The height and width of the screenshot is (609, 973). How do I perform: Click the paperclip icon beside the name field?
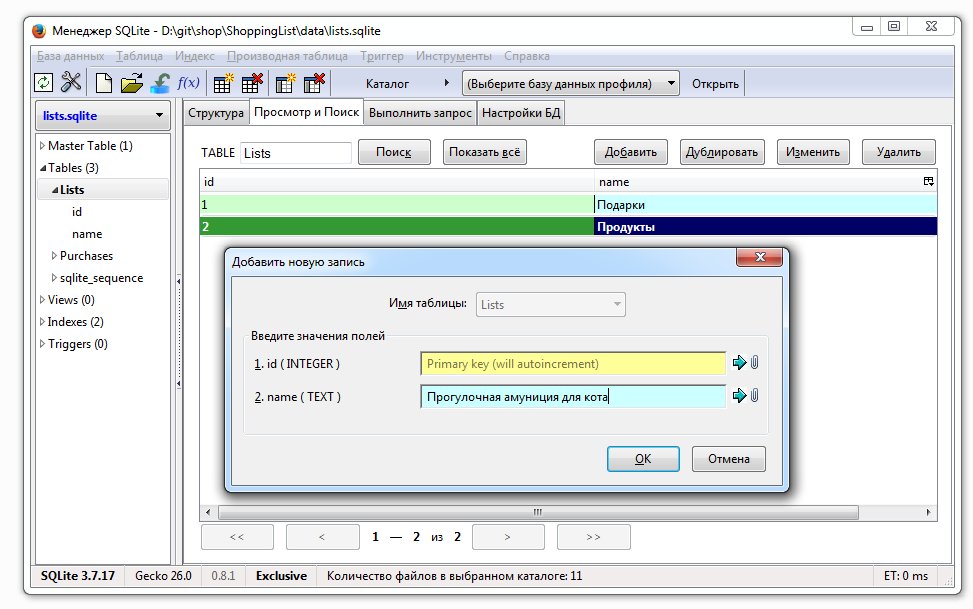(755, 395)
